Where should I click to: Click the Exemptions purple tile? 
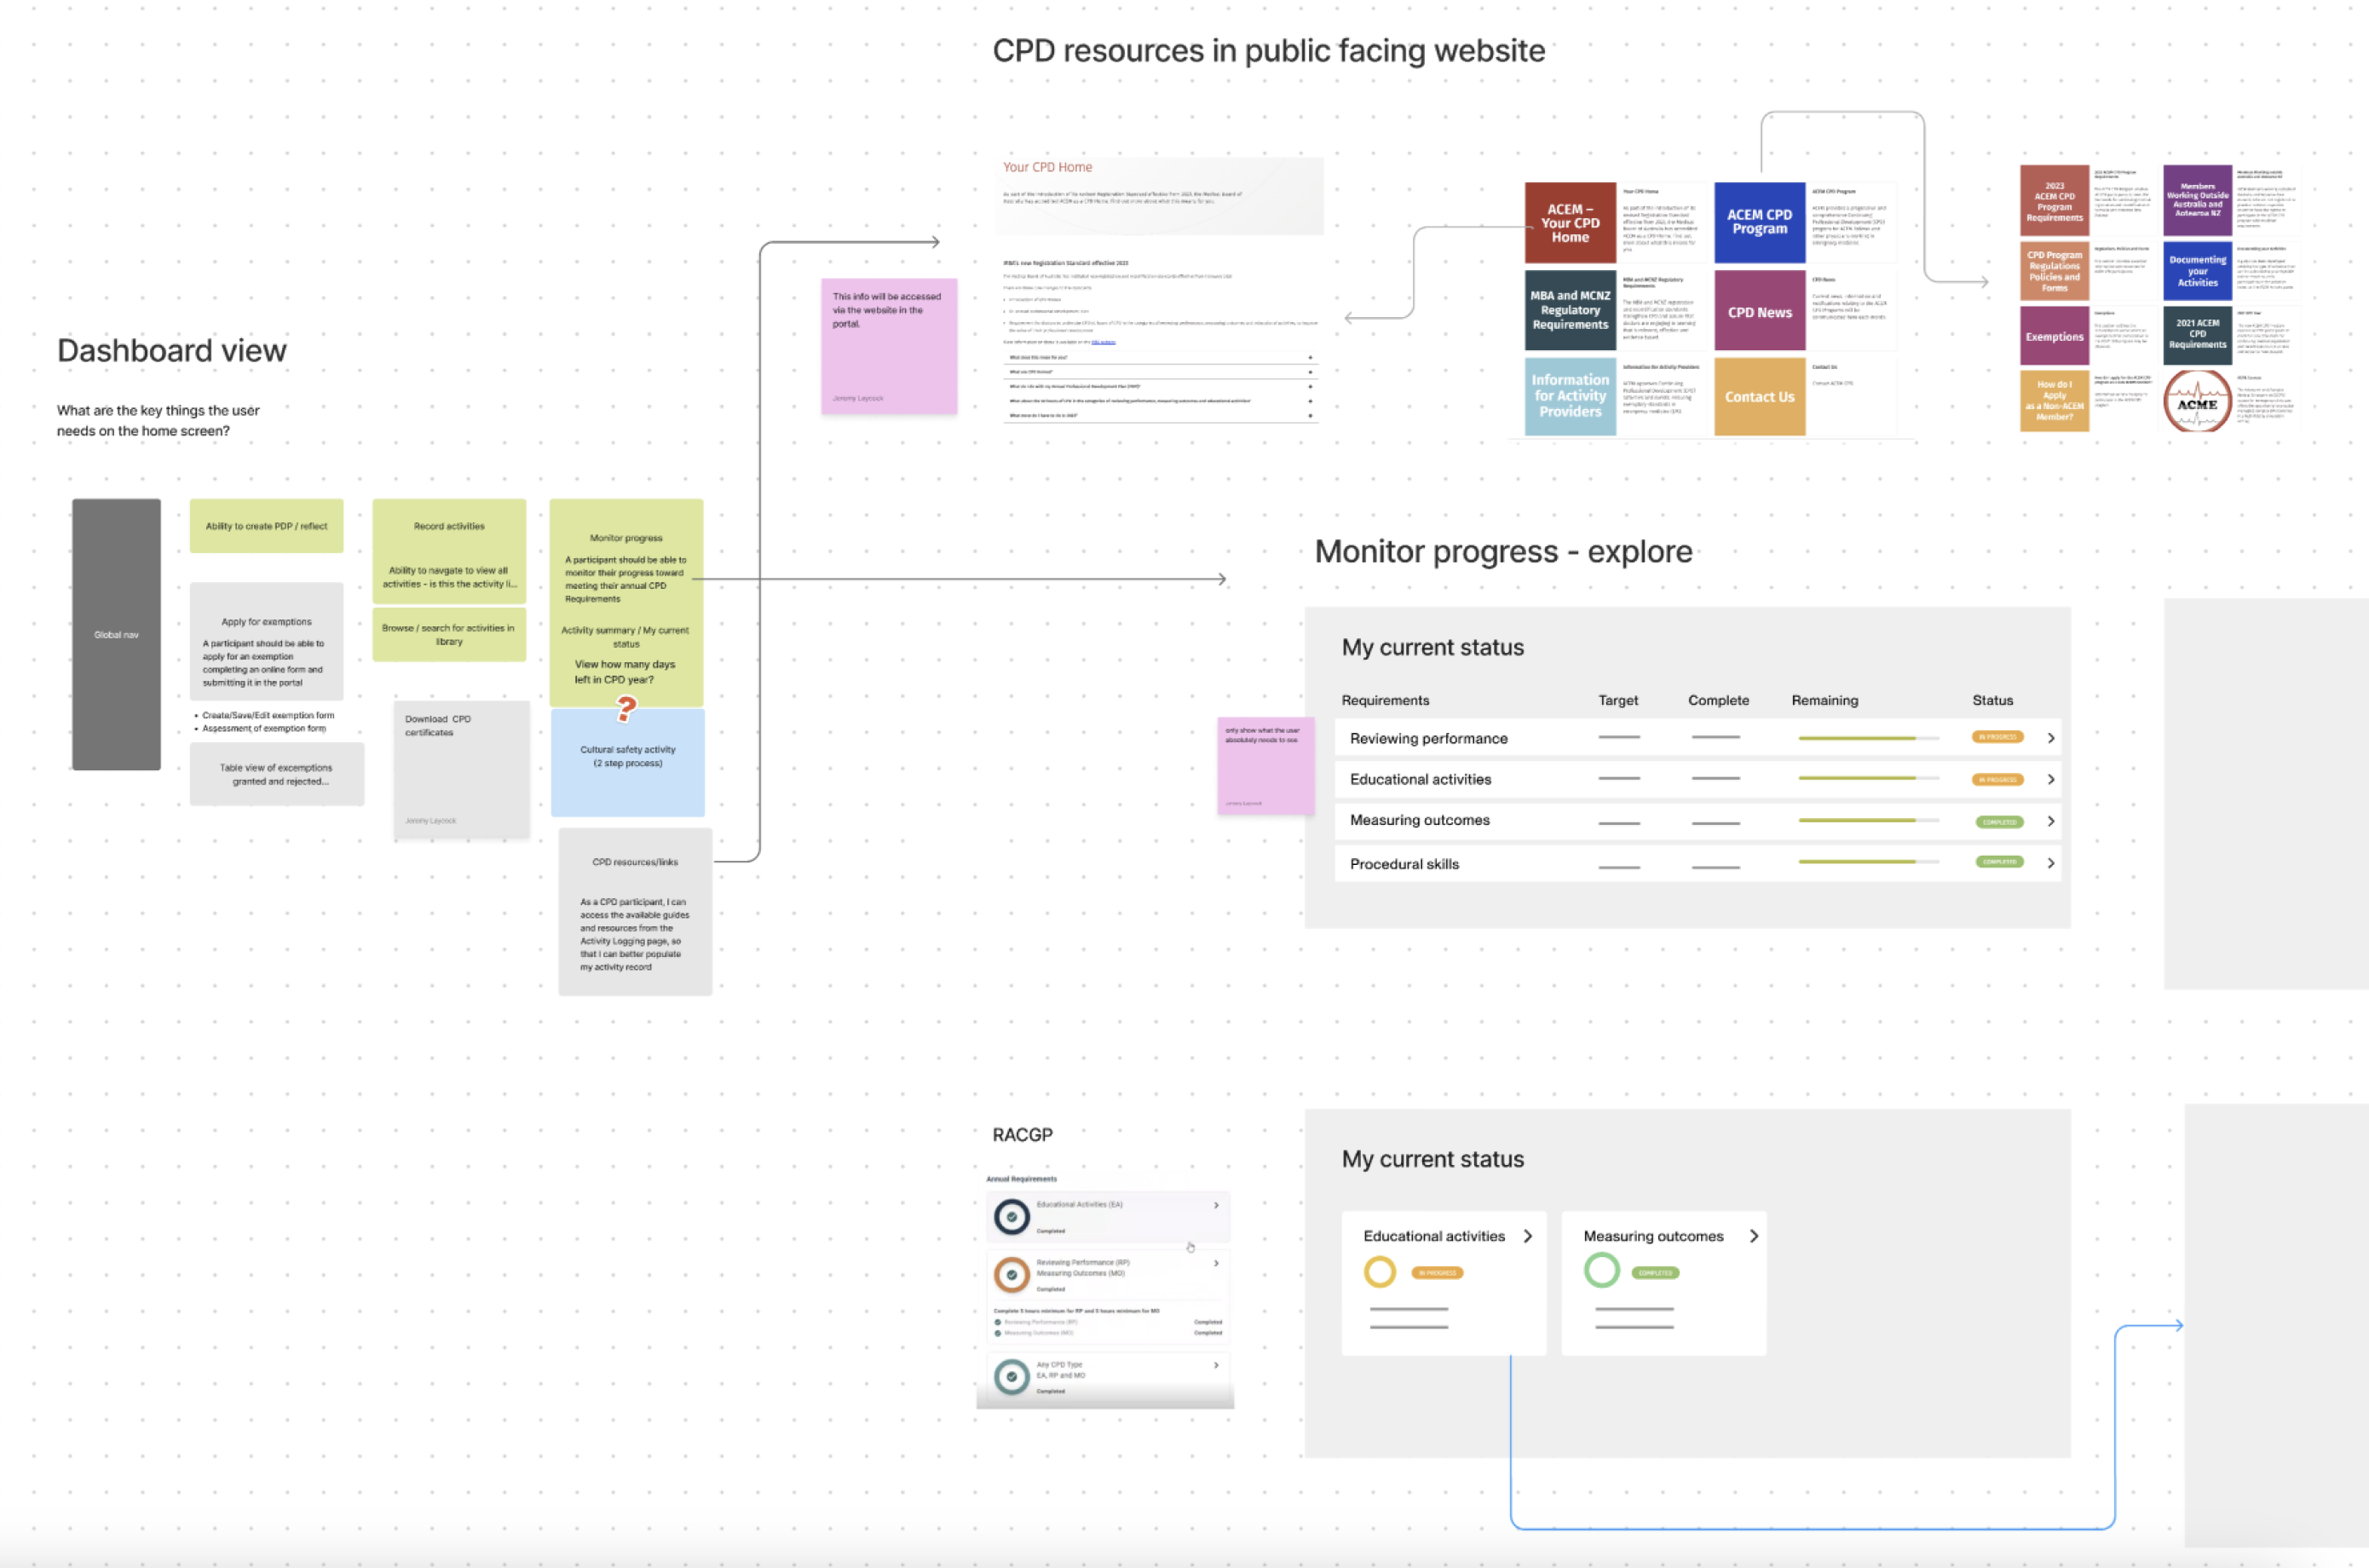coord(2054,336)
